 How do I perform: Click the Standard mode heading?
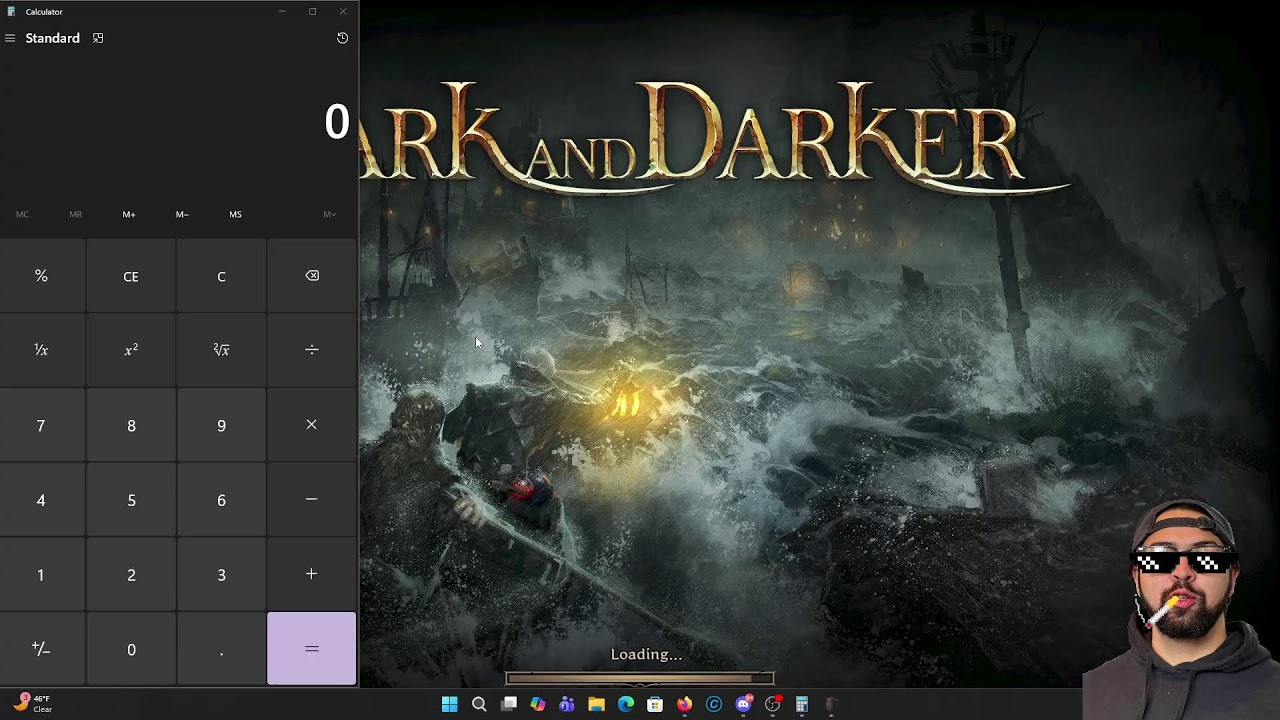[52, 38]
